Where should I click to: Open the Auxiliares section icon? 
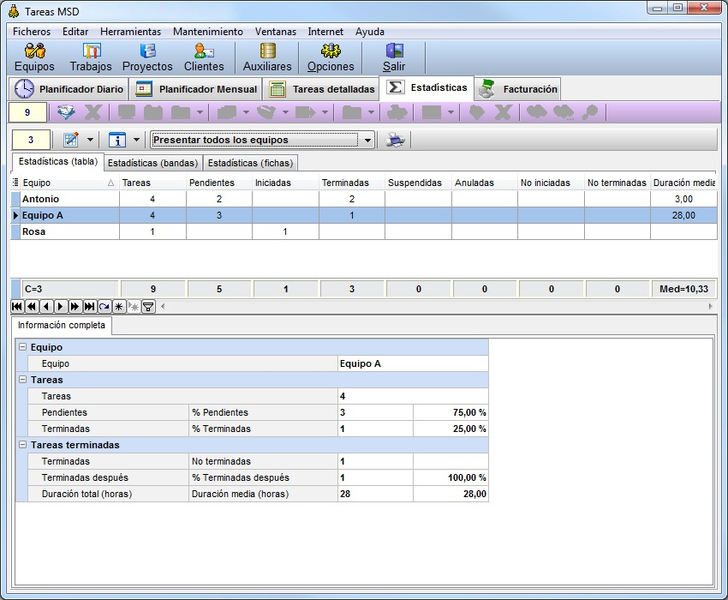[x=267, y=58]
